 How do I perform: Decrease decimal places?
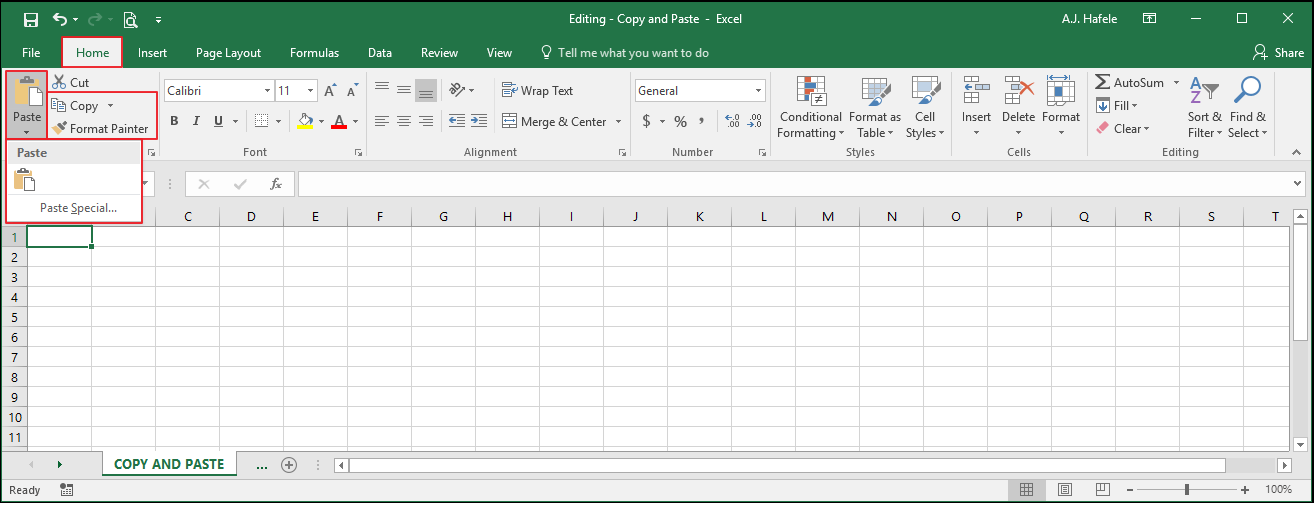755,122
